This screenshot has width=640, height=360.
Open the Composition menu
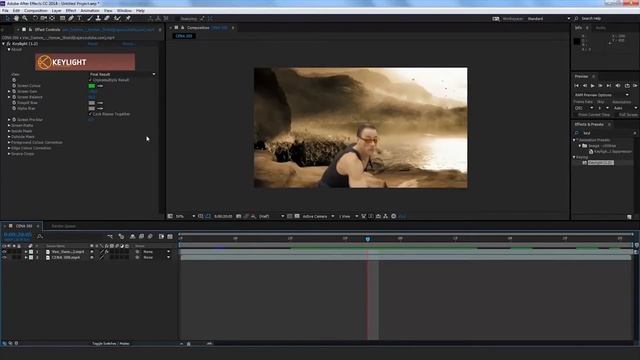coord(36,11)
